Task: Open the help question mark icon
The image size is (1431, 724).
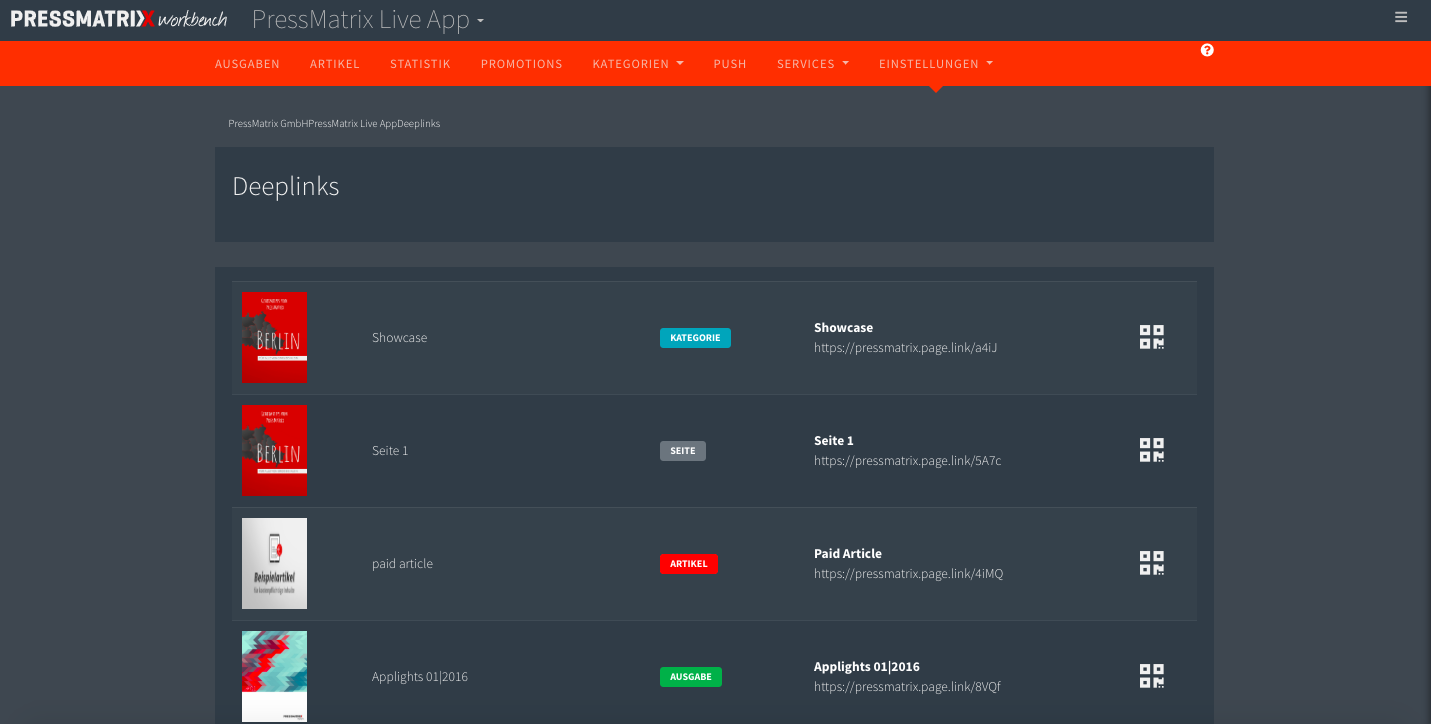Action: click(1207, 50)
